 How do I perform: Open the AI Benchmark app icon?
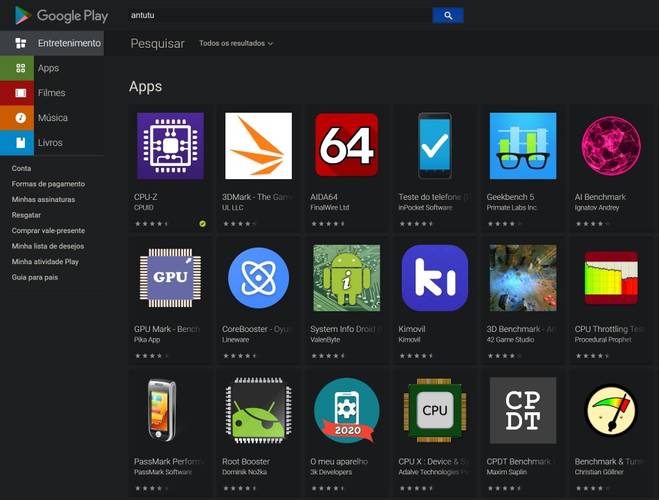click(611, 146)
